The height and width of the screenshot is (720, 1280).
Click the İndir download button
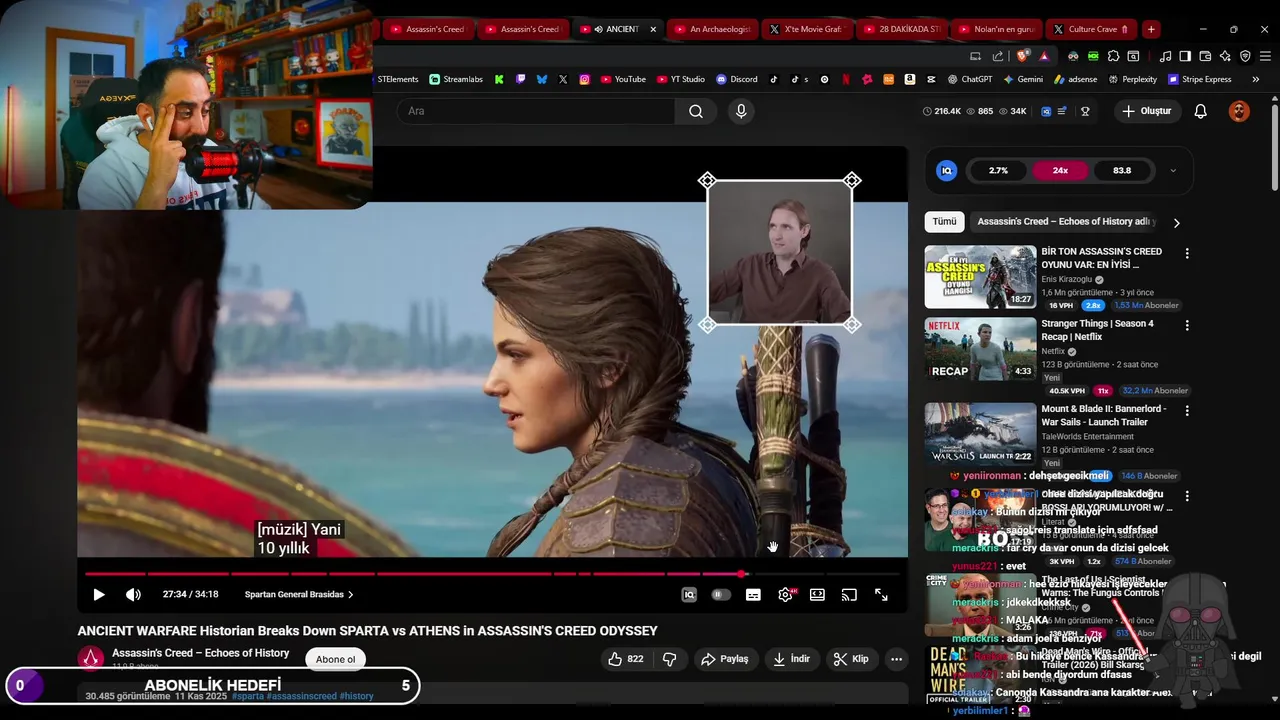[792, 659]
